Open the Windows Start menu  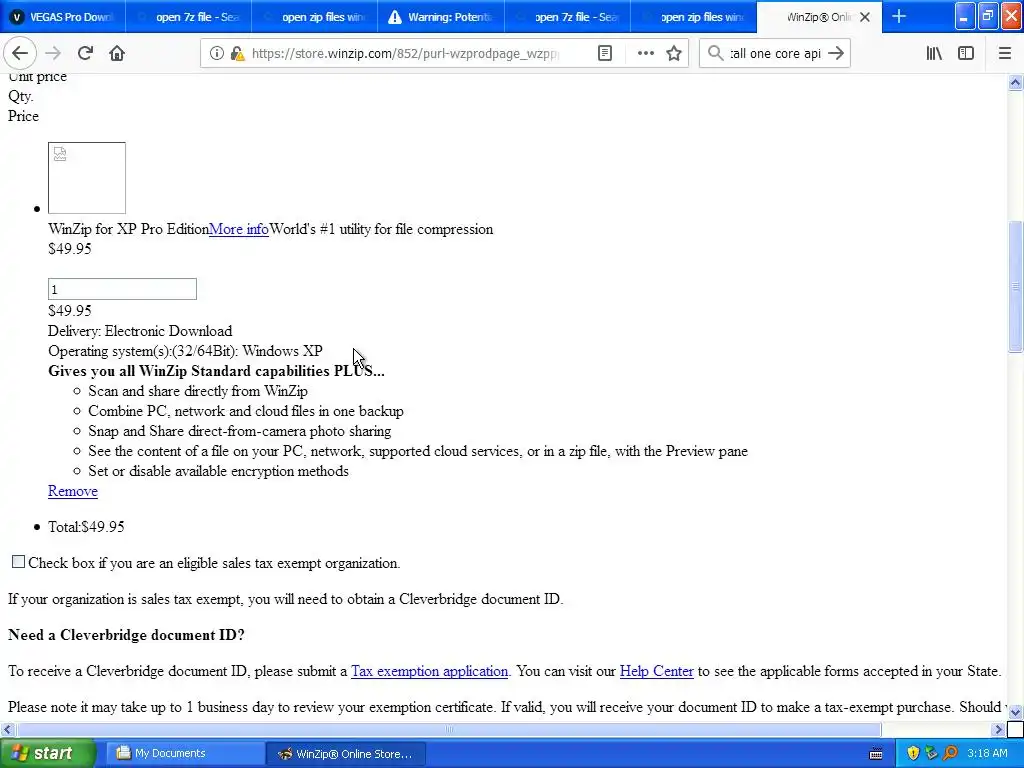click(x=47, y=754)
